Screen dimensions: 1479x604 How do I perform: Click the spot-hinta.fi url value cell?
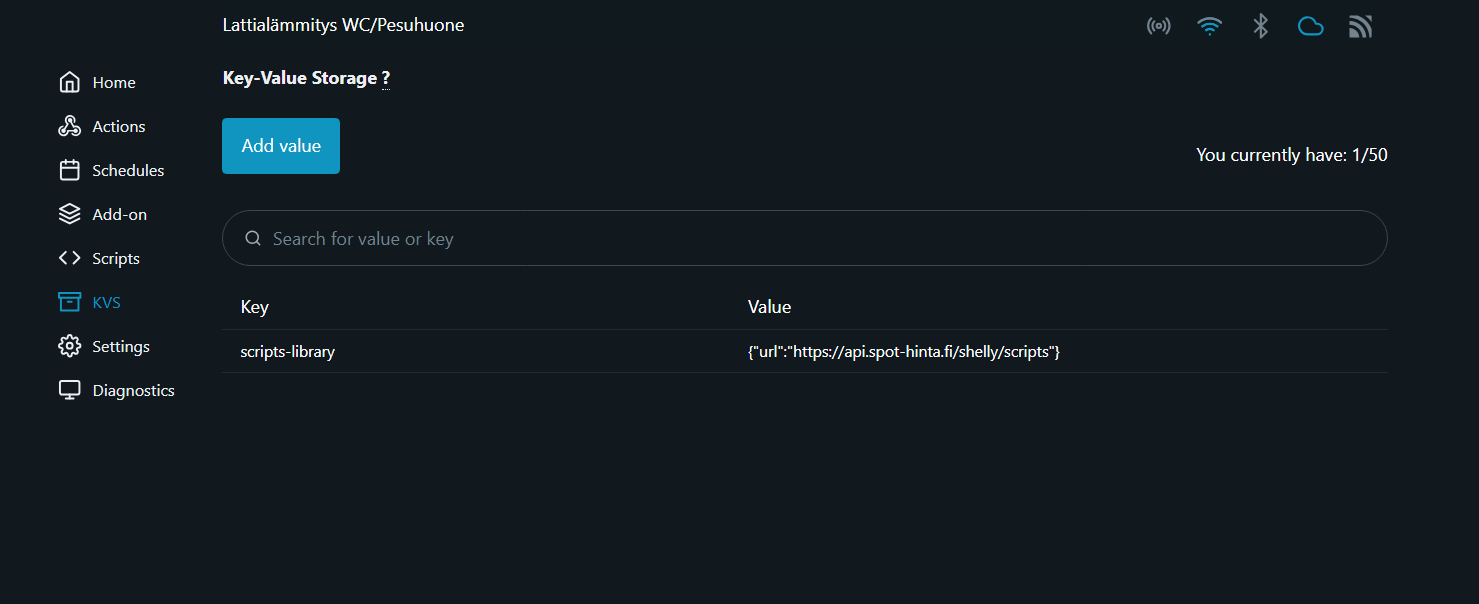pyautogui.click(x=903, y=352)
